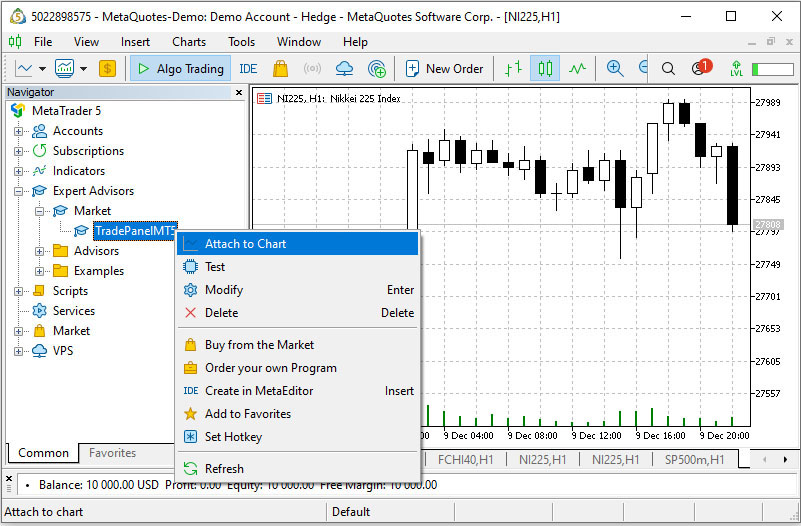
Task: Expand the VPS tree node
Action: (18, 351)
